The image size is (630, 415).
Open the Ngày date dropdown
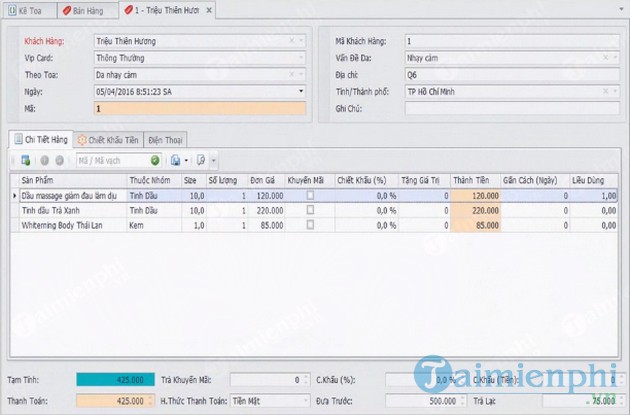(301, 91)
